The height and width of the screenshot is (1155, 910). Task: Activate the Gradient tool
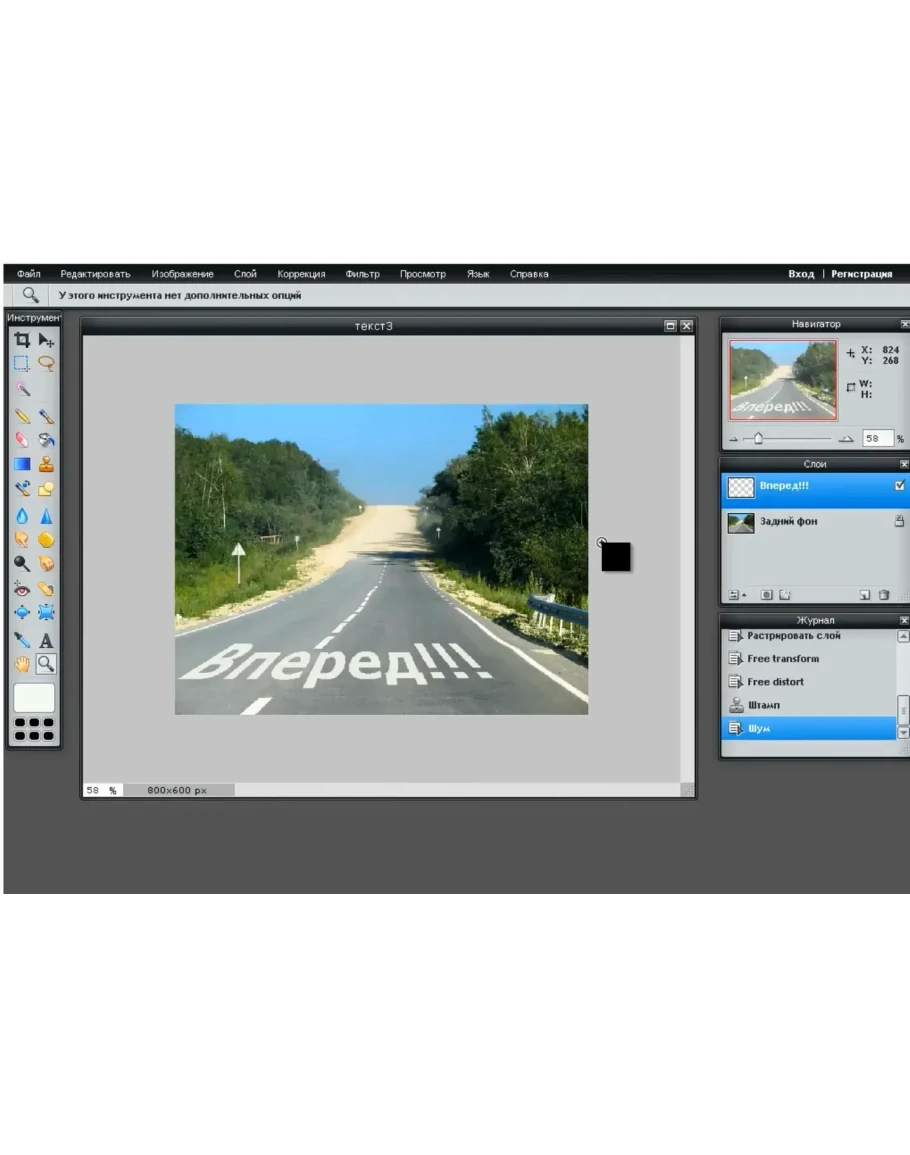click(21, 465)
